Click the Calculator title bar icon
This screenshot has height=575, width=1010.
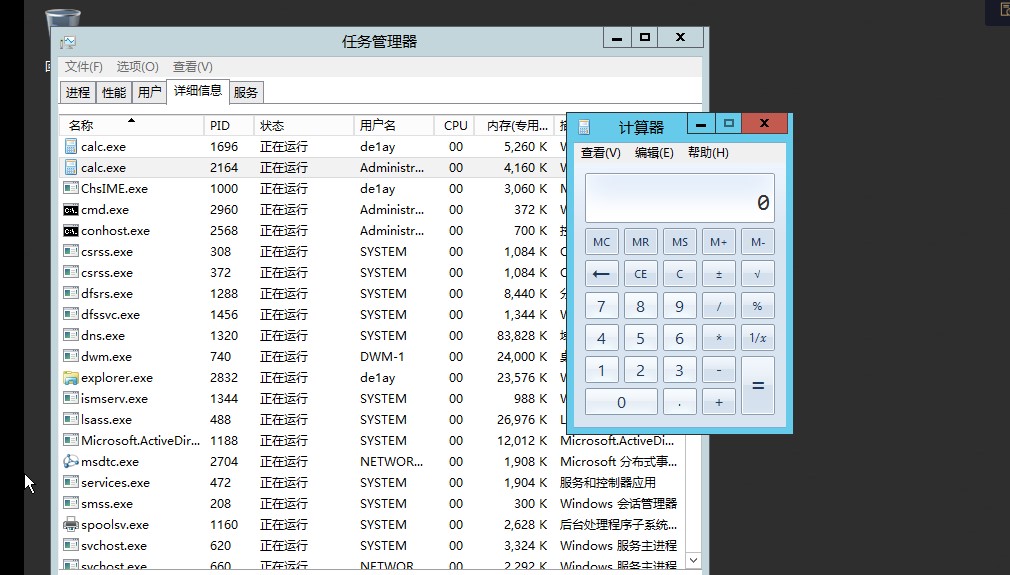(x=584, y=127)
